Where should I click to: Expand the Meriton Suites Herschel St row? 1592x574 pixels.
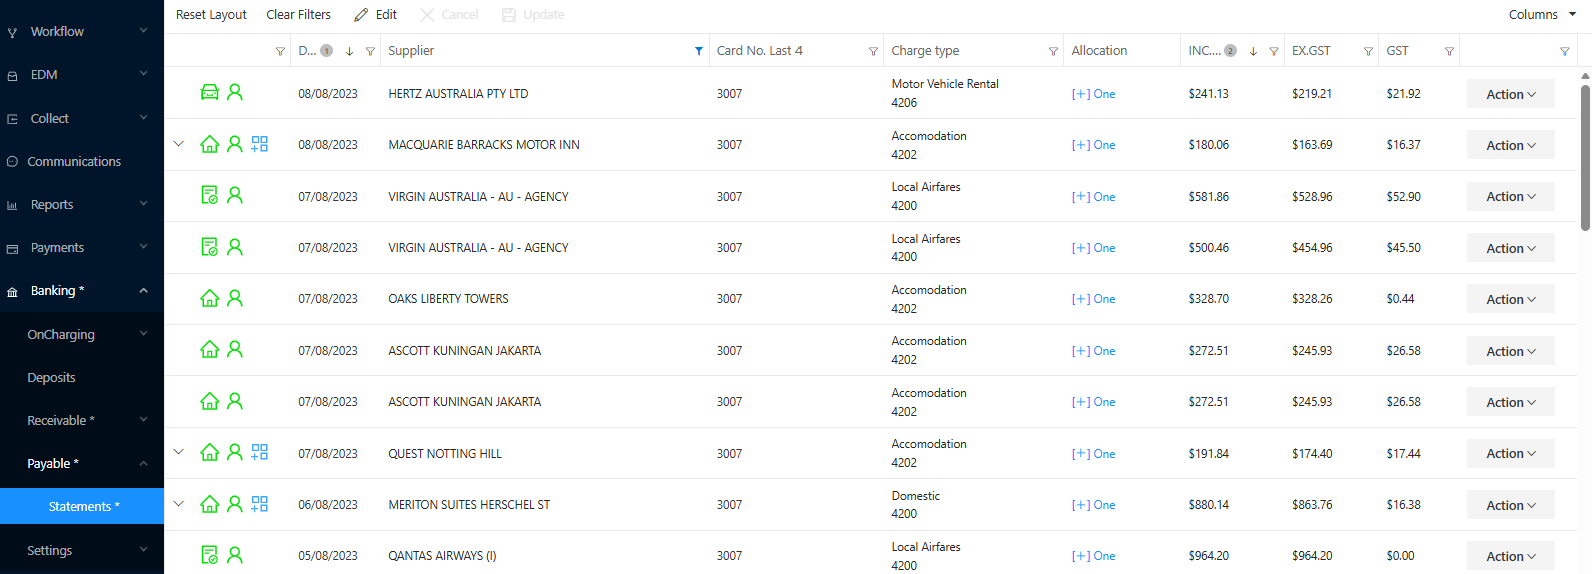pyautogui.click(x=179, y=504)
